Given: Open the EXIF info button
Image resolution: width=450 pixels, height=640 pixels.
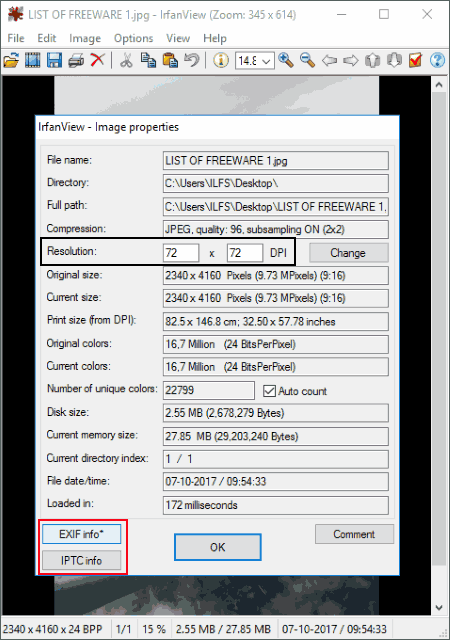Looking at the screenshot, I should 82,534.
